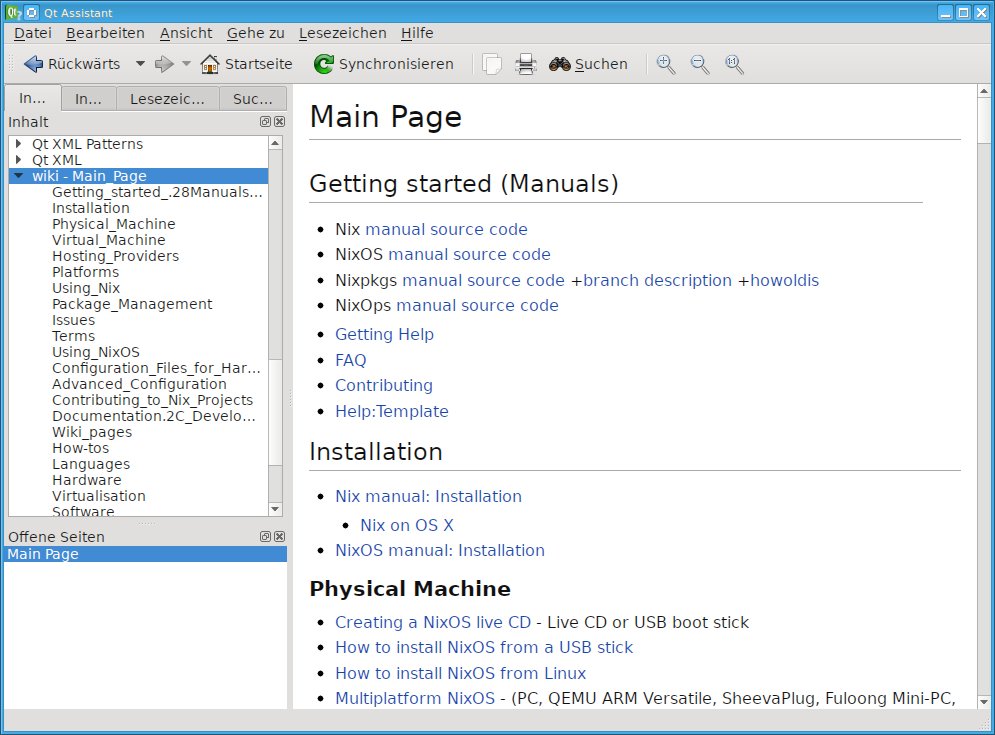The width and height of the screenshot is (995, 735).
Task: Switch to the Lesezeichen sidebar tab
Action: (169, 99)
